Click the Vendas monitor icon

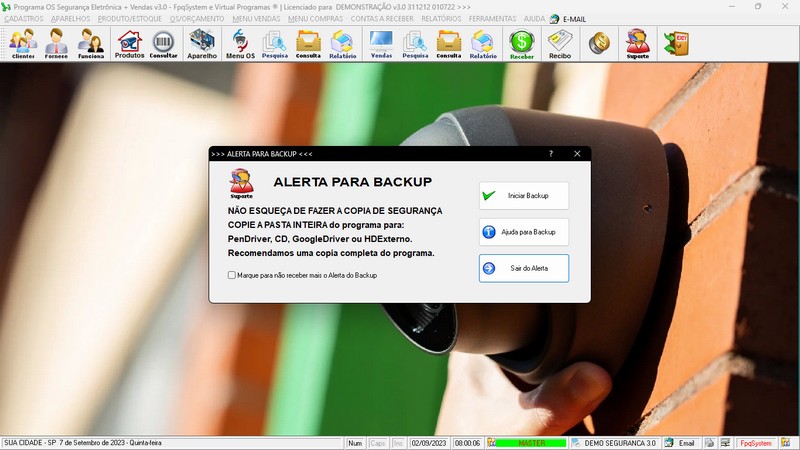tap(381, 43)
